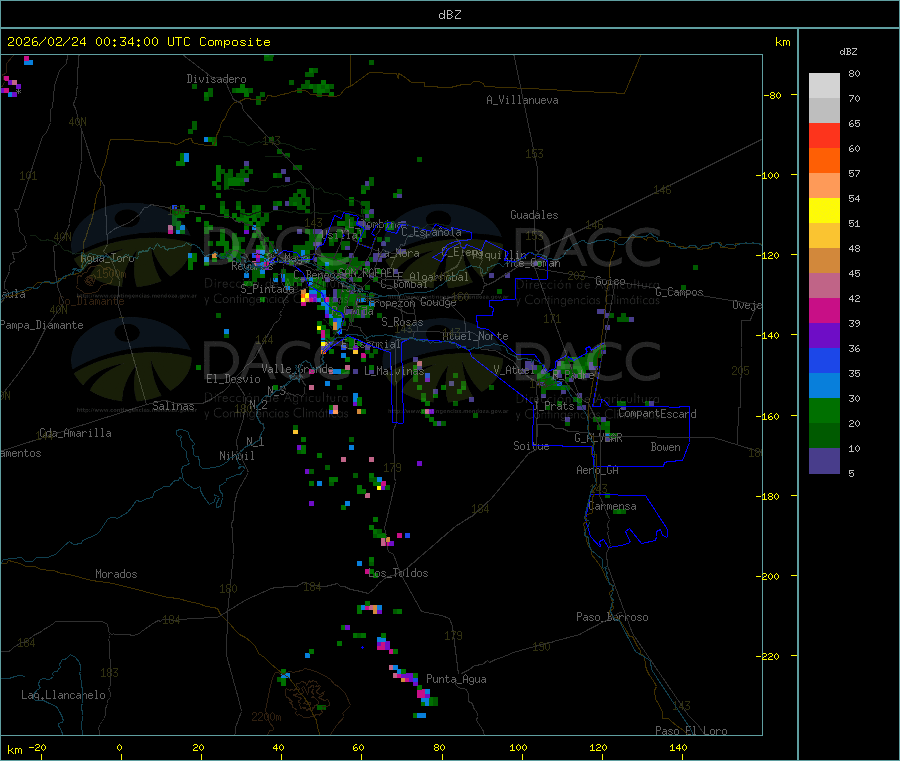Click the timestamp '2026/02/24 00:34:00 UTC Composite'

138,42
